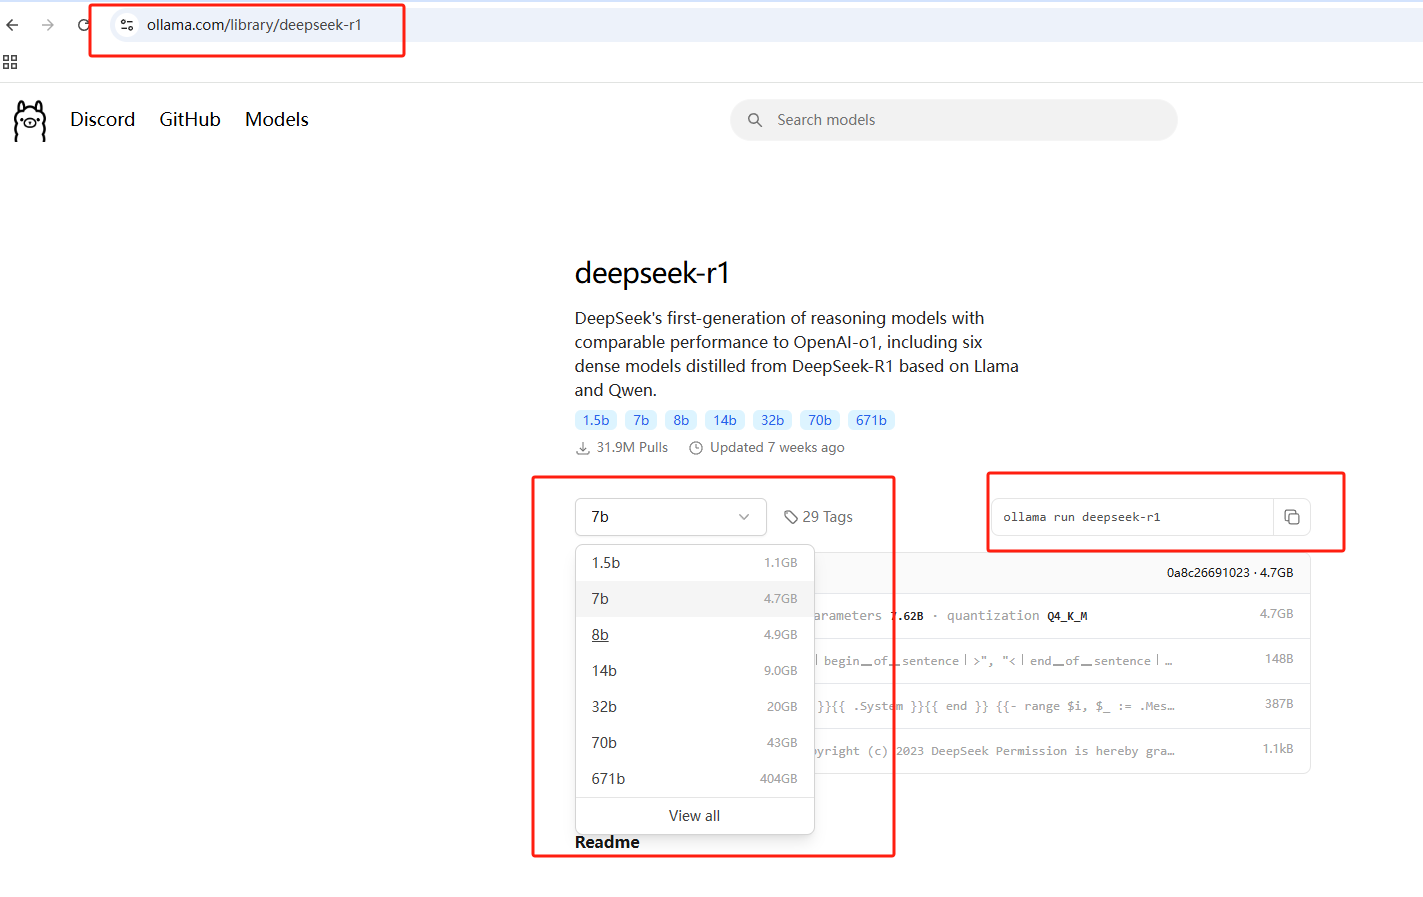The image size is (1423, 897).
Task: Click the address bar URL
Action: coord(254,25)
